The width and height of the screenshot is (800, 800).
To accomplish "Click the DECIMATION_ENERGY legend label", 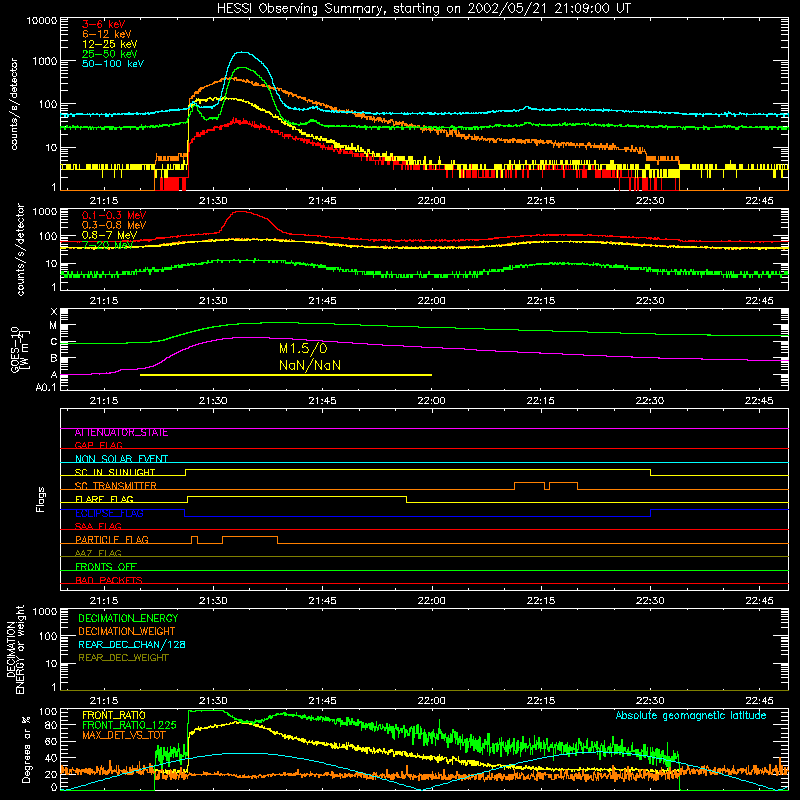I will pos(128,618).
